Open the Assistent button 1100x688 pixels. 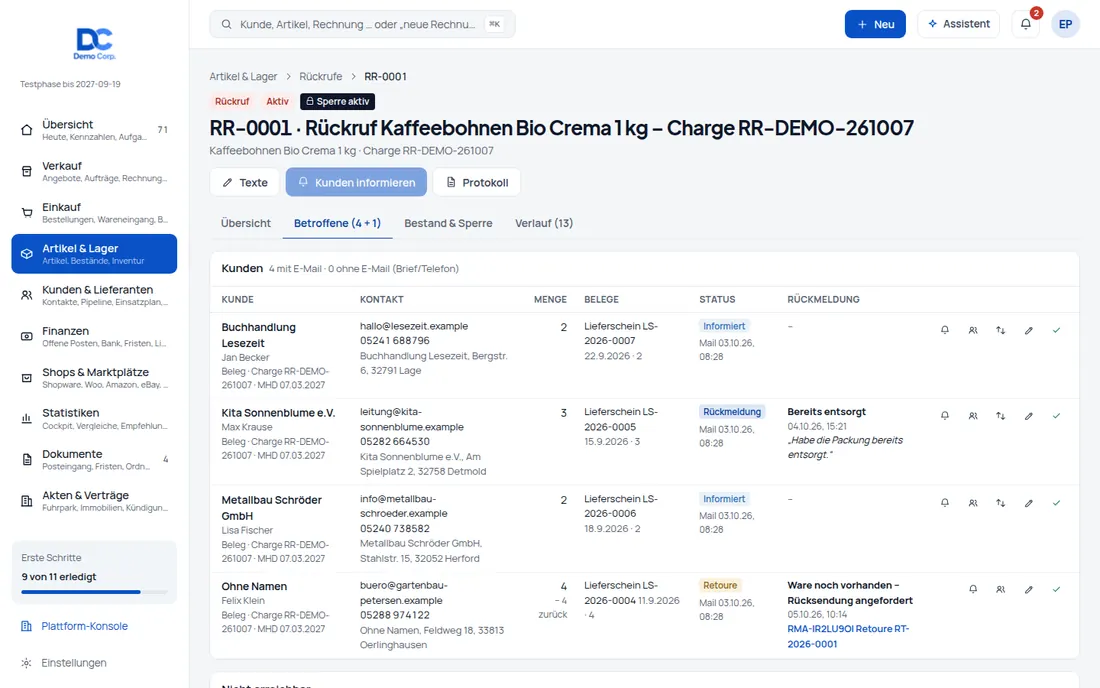pos(958,24)
